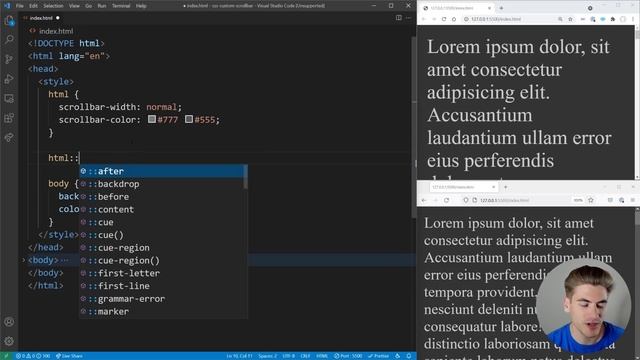Viewport: 640px width, 360px height.
Task: Choose ::content suggestion
Action: [162, 209]
